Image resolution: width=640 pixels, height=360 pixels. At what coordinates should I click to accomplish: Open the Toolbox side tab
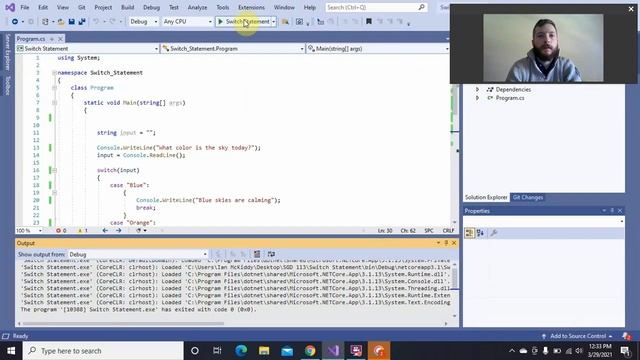(7, 85)
